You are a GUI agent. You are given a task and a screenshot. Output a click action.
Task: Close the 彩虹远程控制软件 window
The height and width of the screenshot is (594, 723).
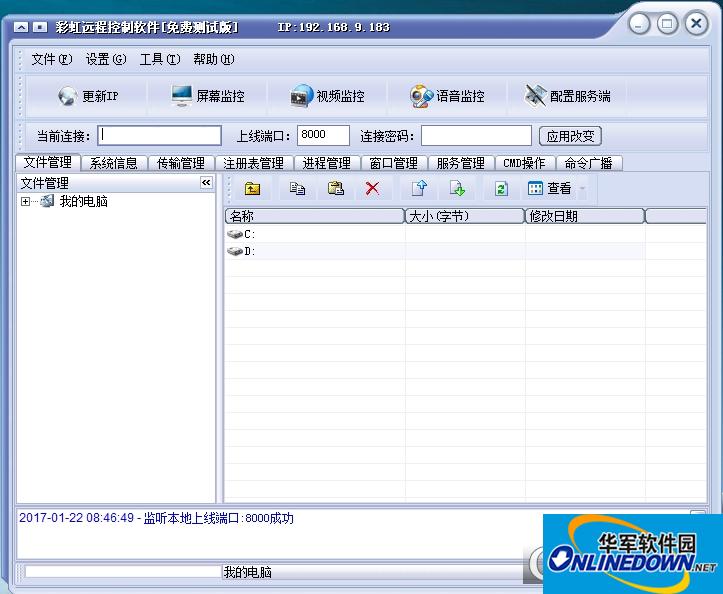point(696,23)
